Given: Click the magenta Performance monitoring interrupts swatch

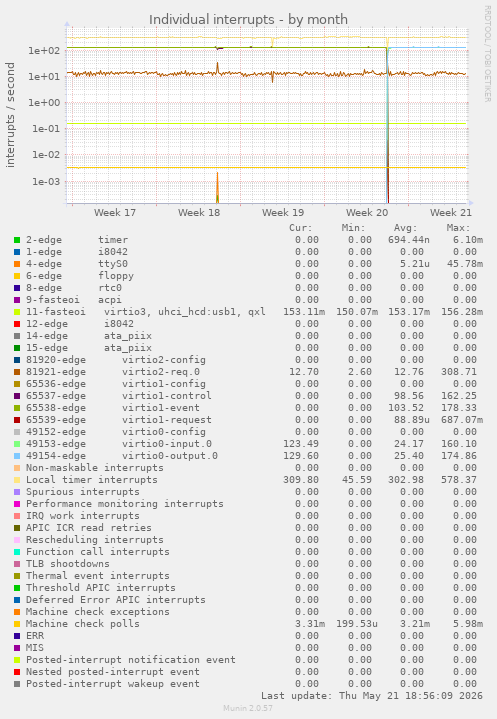Looking at the screenshot, I should 17,504.
